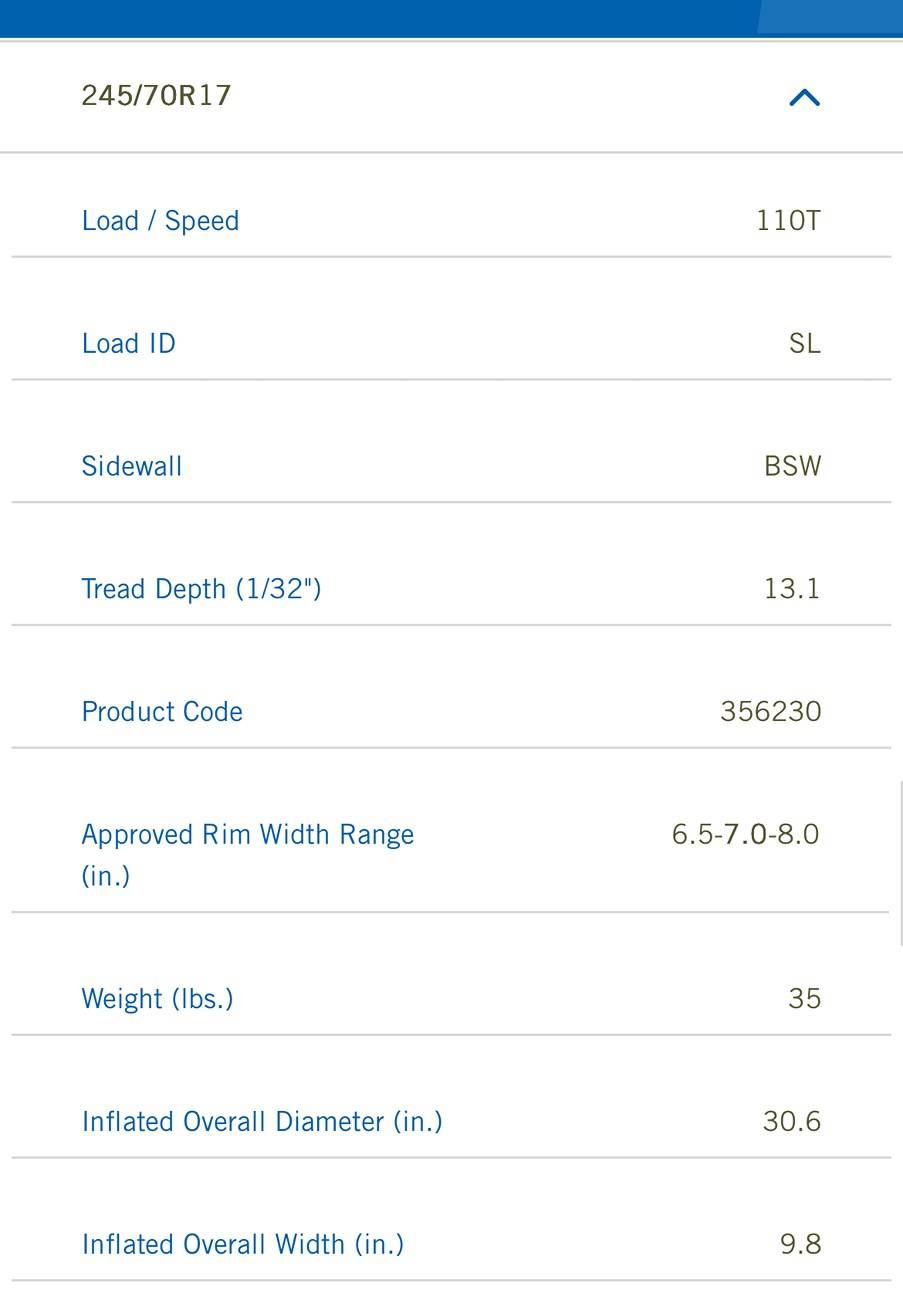Click Approved Rim Width Range label

(x=247, y=855)
